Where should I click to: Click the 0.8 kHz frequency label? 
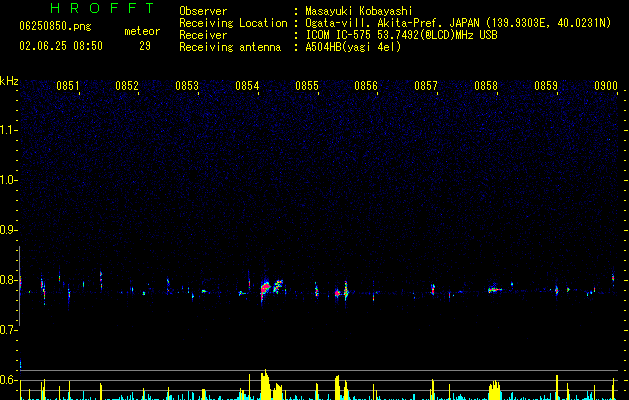8,280
